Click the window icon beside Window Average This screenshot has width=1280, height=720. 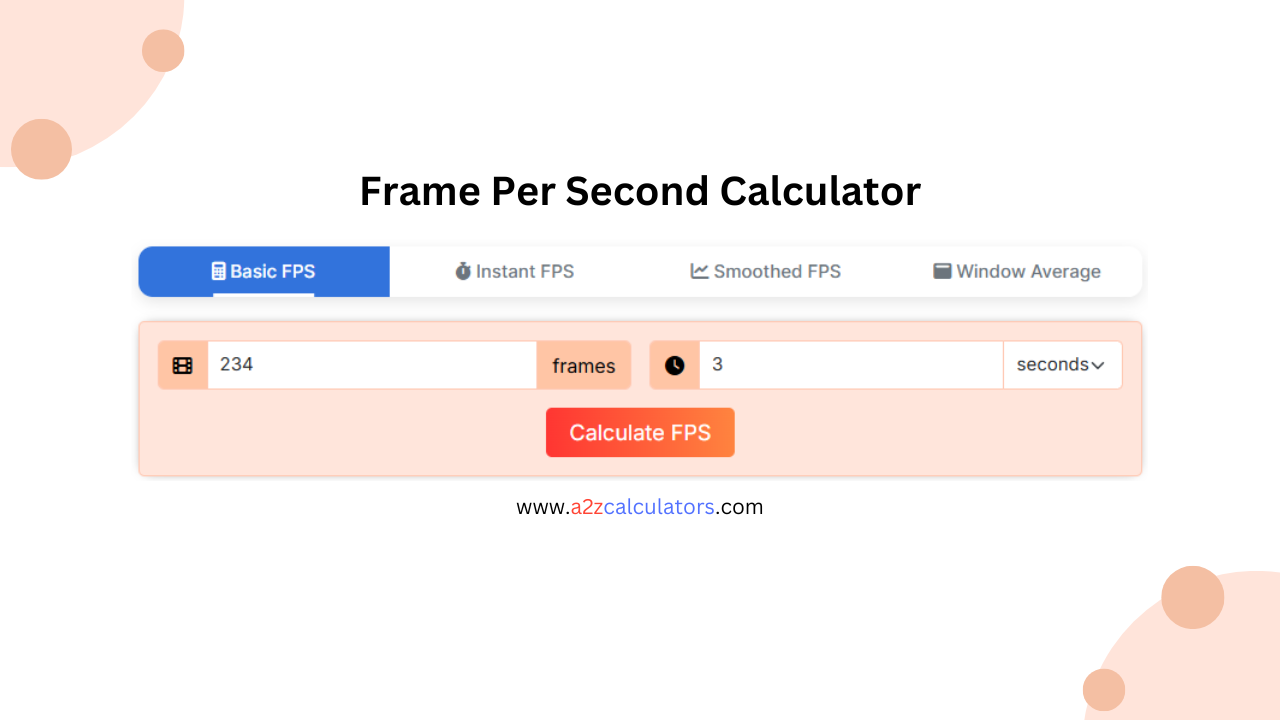941,271
